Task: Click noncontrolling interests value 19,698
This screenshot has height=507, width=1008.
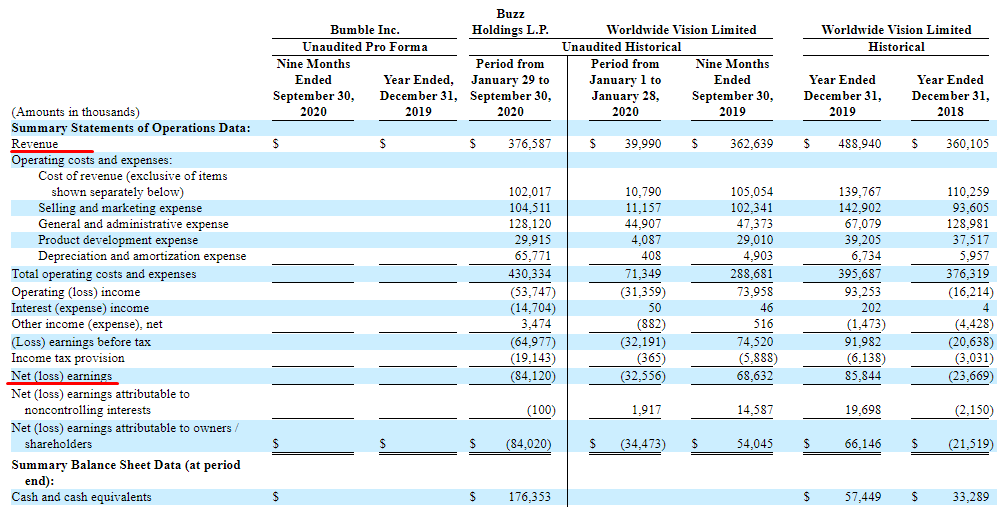Action: click(863, 410)
